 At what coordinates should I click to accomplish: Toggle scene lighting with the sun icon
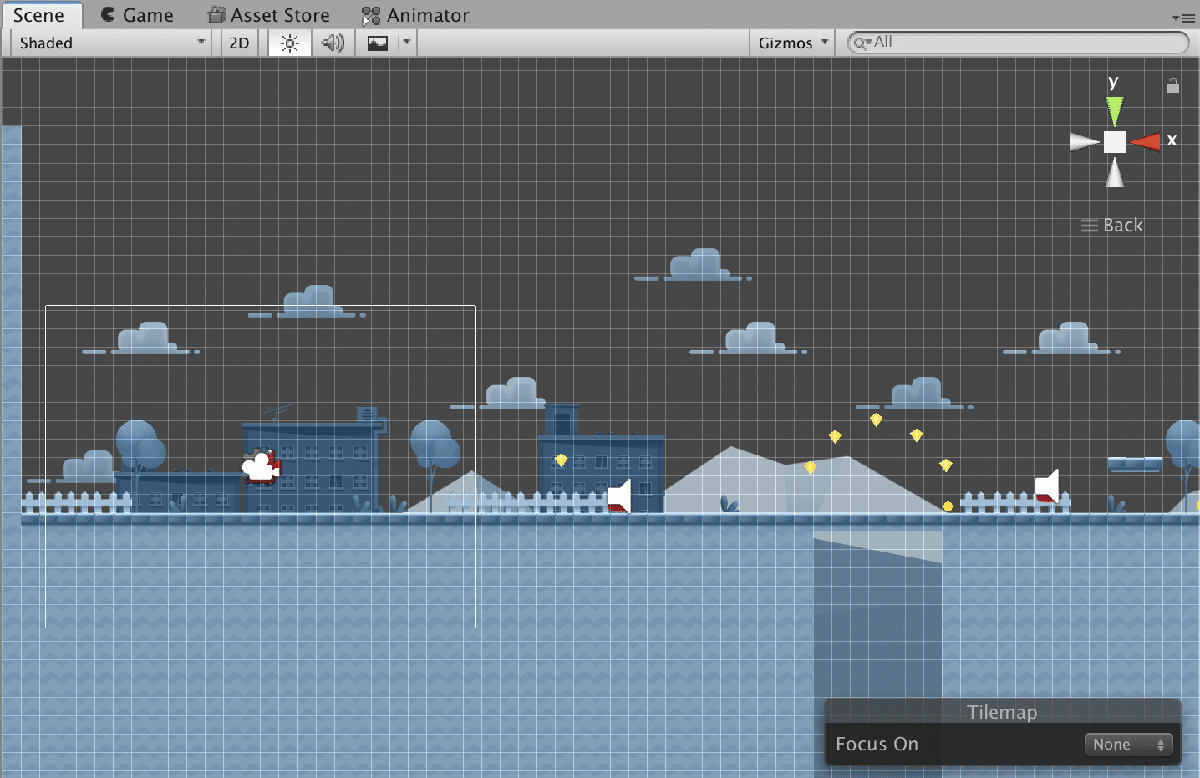pos(288,42)
